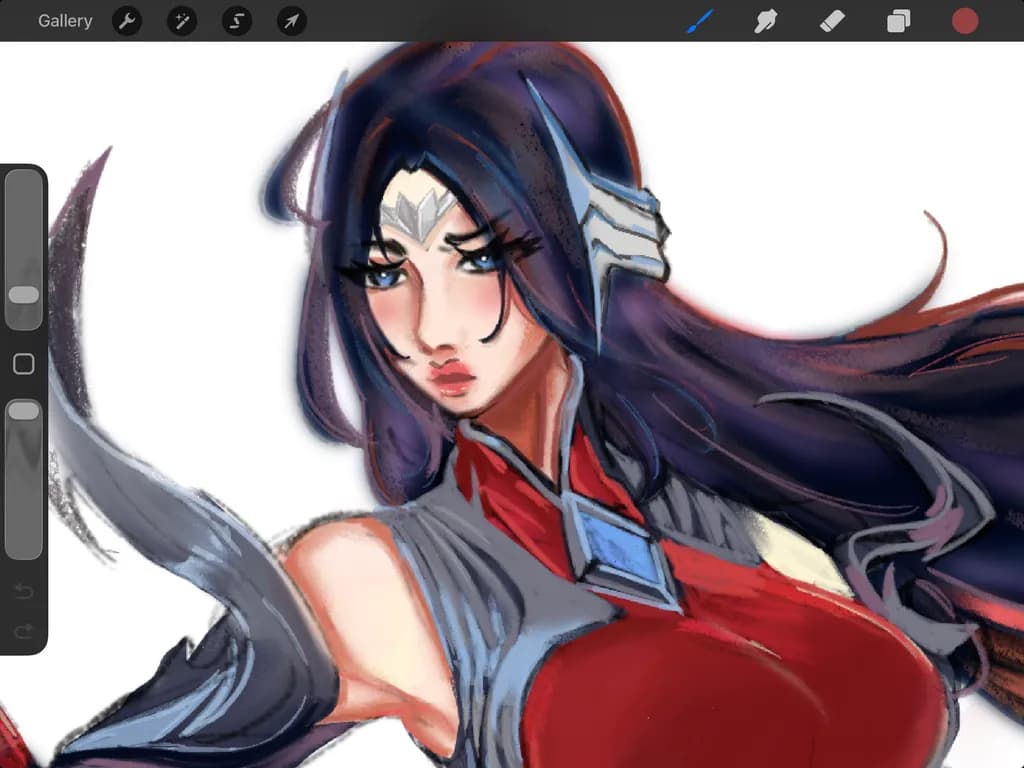
Task: Select the Brush tool
Action: click(x=701, y=21)
